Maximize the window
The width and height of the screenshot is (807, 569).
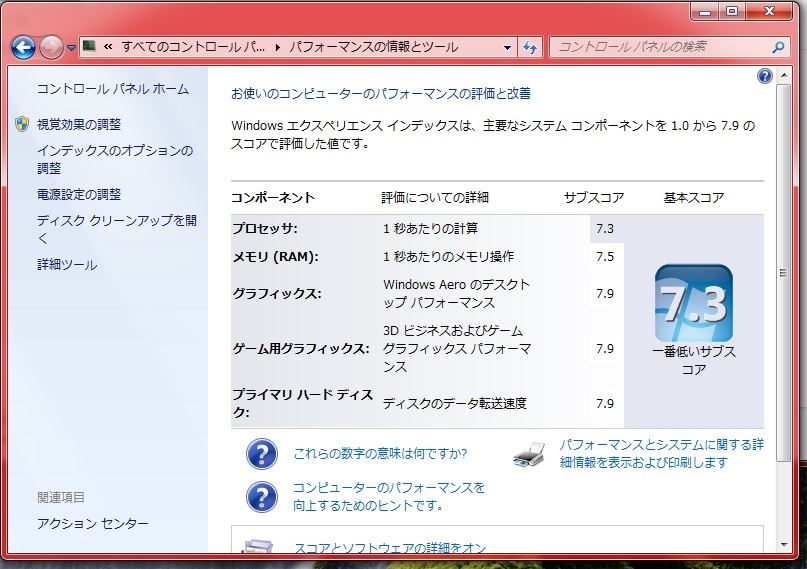coord(732,11)
